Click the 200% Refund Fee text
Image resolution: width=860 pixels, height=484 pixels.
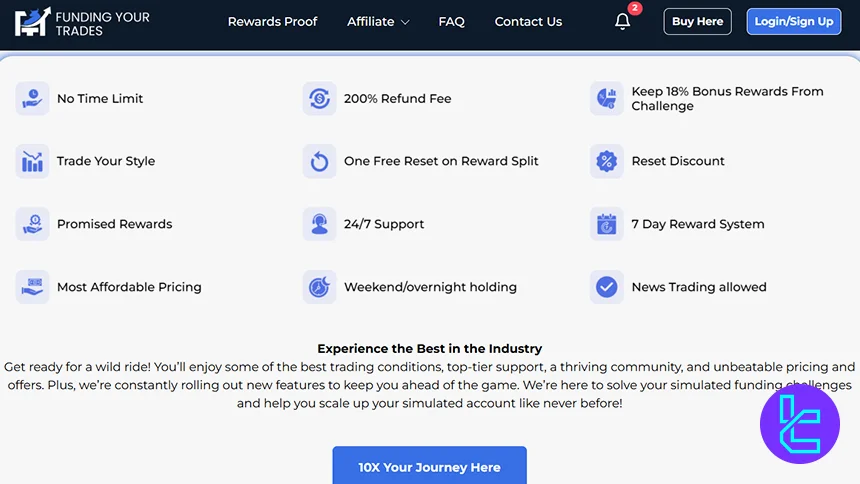pos(398,99)
